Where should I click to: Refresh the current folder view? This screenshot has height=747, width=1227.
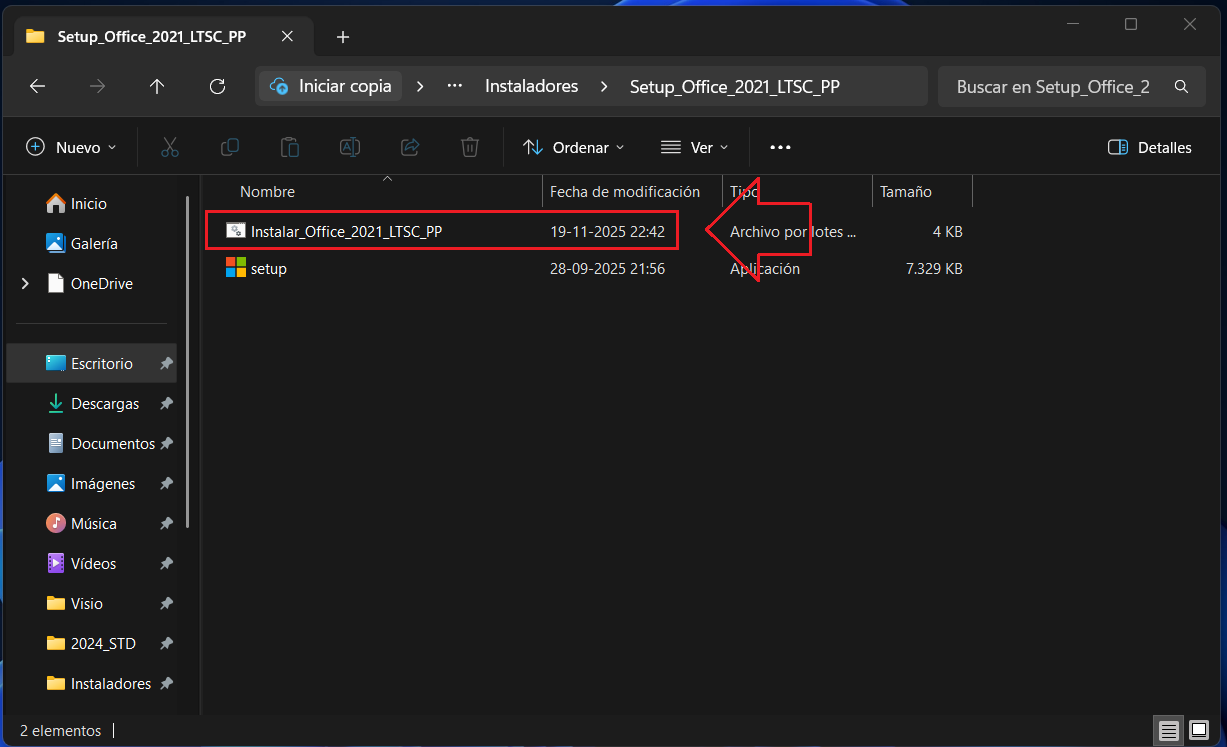(x=217, y=87)
